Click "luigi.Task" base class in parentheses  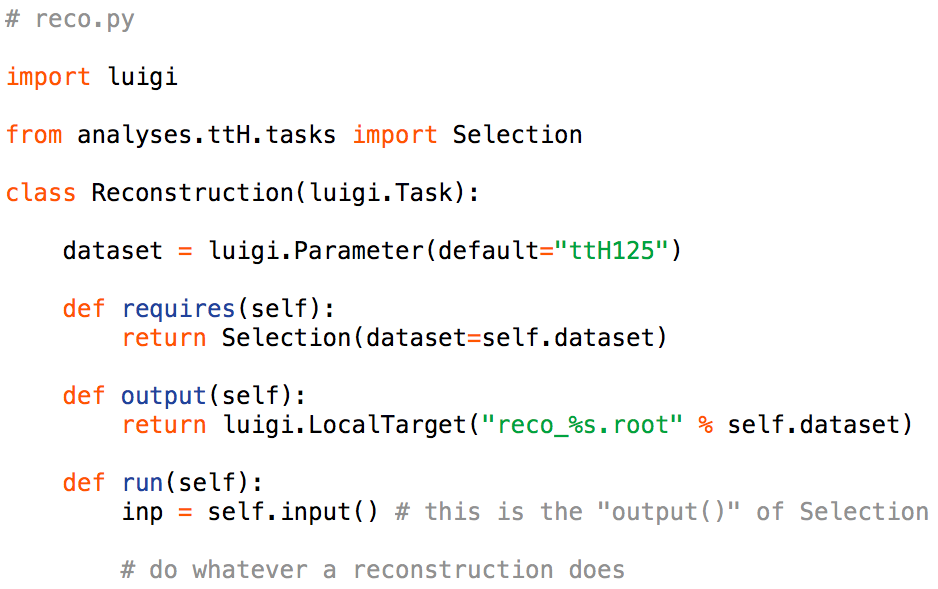pos(381,192)
